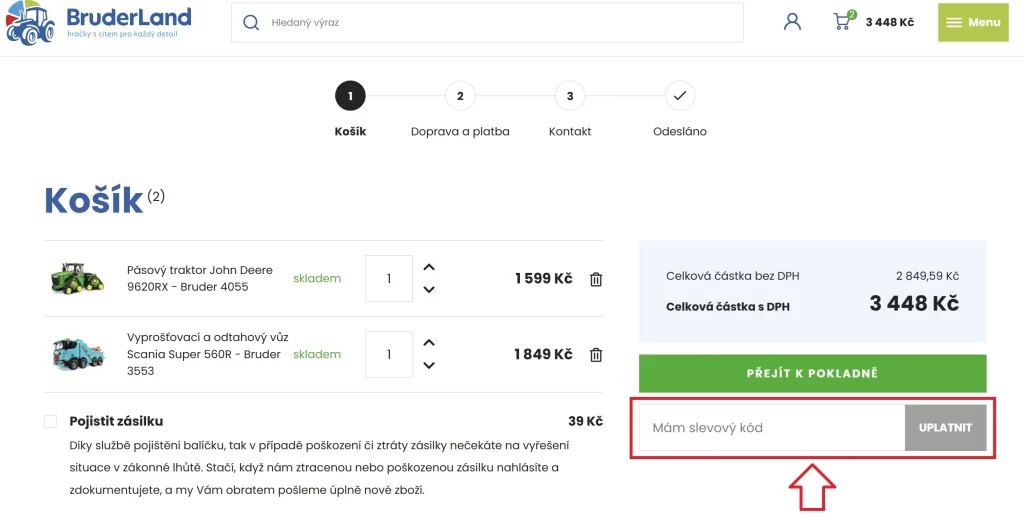Open John Deere tractor product thumbnail
The width and height of the screenshot is (1024, 516).
[78, 278]
